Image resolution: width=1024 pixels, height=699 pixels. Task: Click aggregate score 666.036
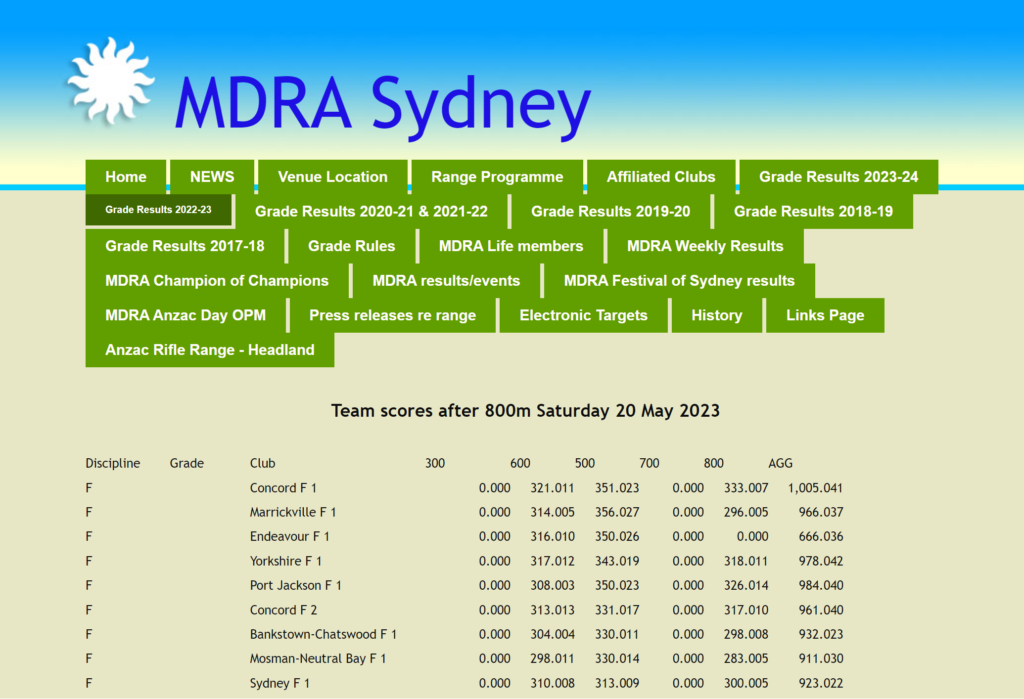coord(821,536)
